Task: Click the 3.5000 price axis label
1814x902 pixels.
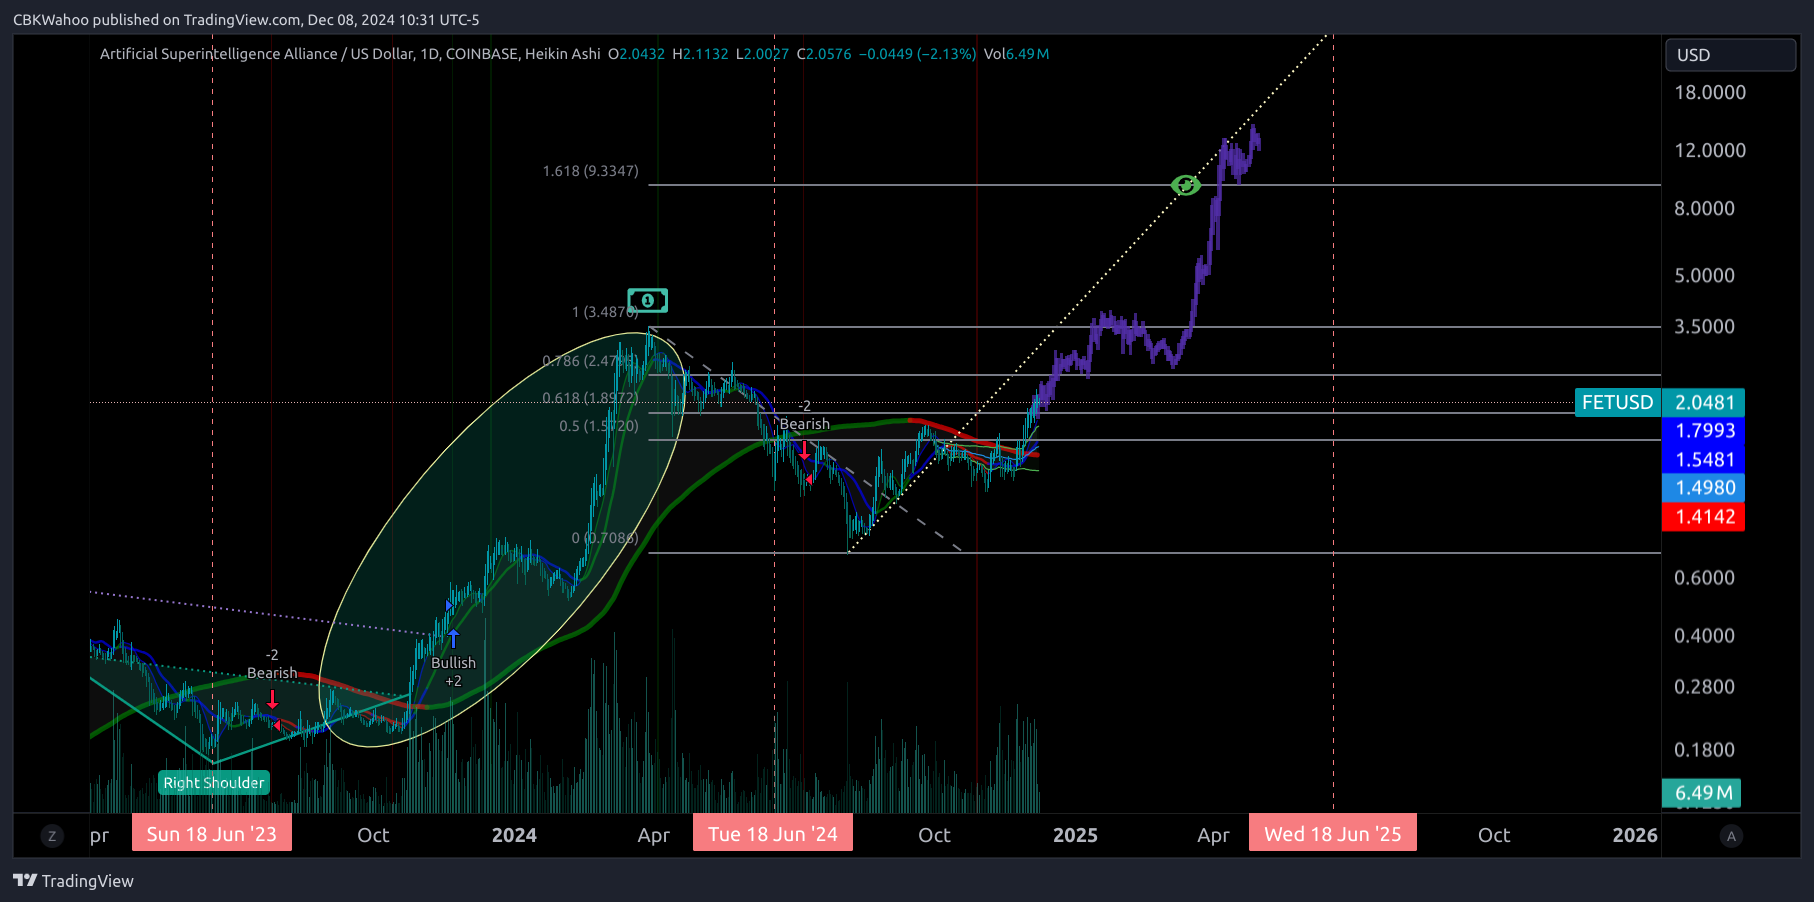Action: pos(1705,326)
